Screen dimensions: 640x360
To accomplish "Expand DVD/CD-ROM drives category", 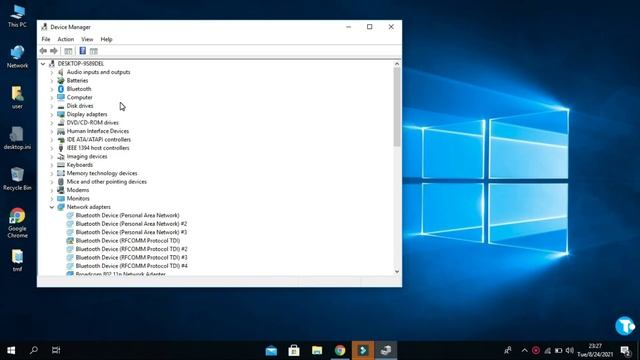I will point(52,123).
